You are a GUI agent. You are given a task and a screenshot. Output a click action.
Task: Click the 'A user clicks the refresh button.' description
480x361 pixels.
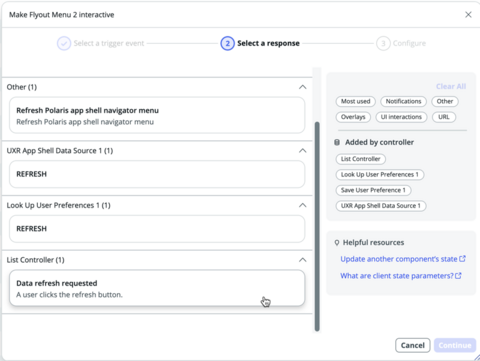(x=69, y=295)
